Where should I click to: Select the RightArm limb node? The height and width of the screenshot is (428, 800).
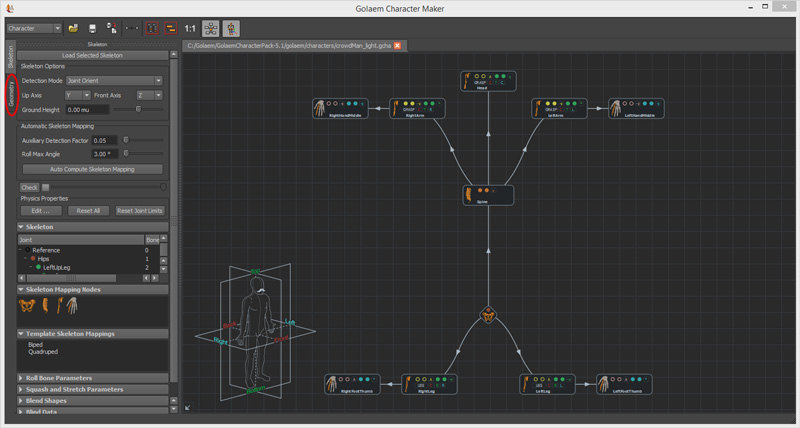(417, 109)
